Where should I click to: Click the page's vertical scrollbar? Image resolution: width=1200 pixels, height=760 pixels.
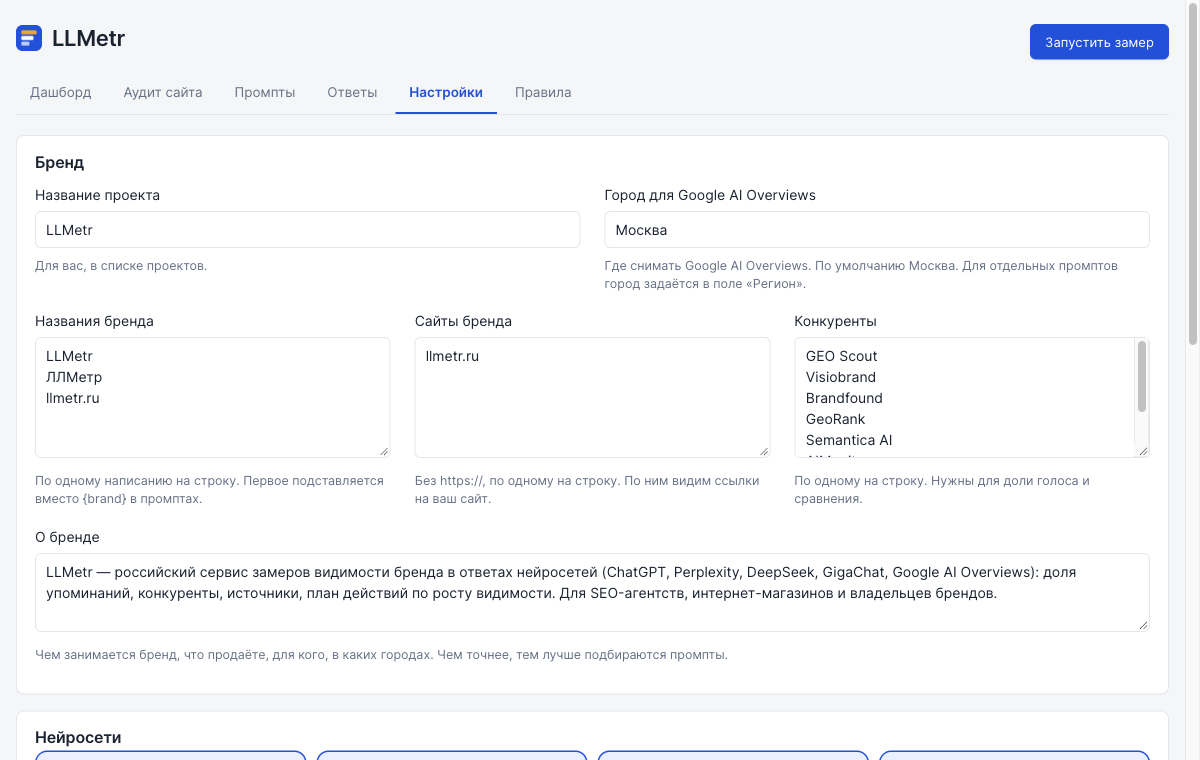pyautogui.click(x=1192, y=175)
